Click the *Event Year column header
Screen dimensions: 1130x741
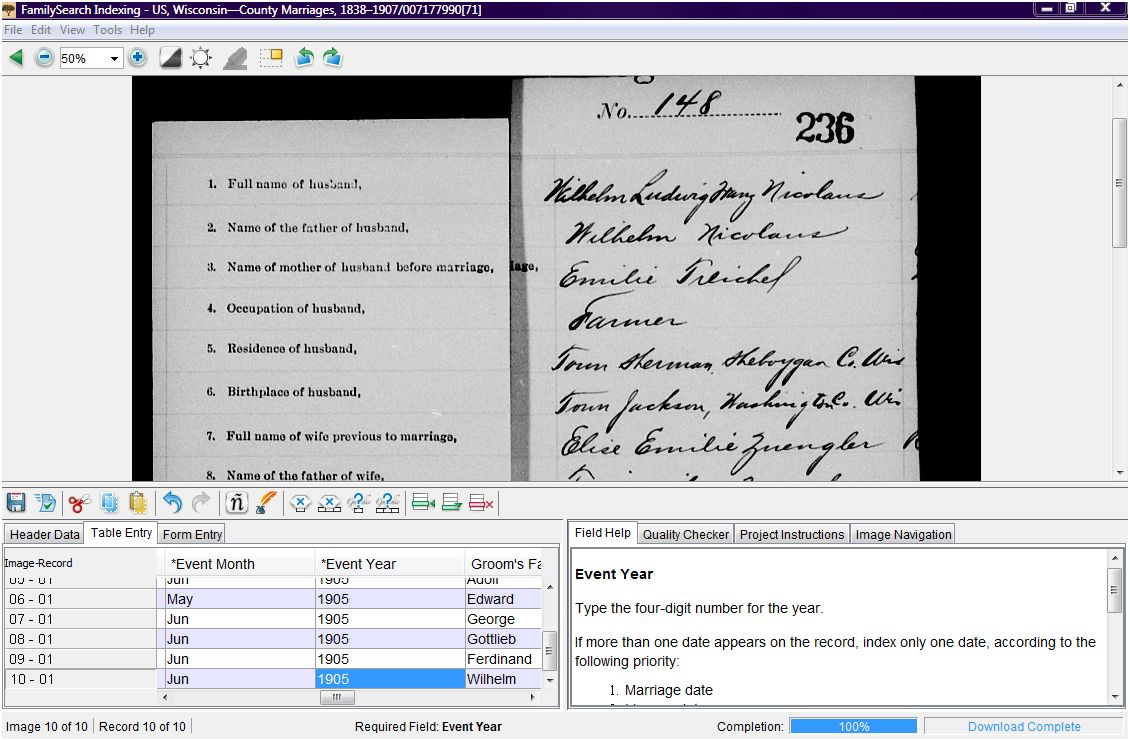tap(390, 564)
